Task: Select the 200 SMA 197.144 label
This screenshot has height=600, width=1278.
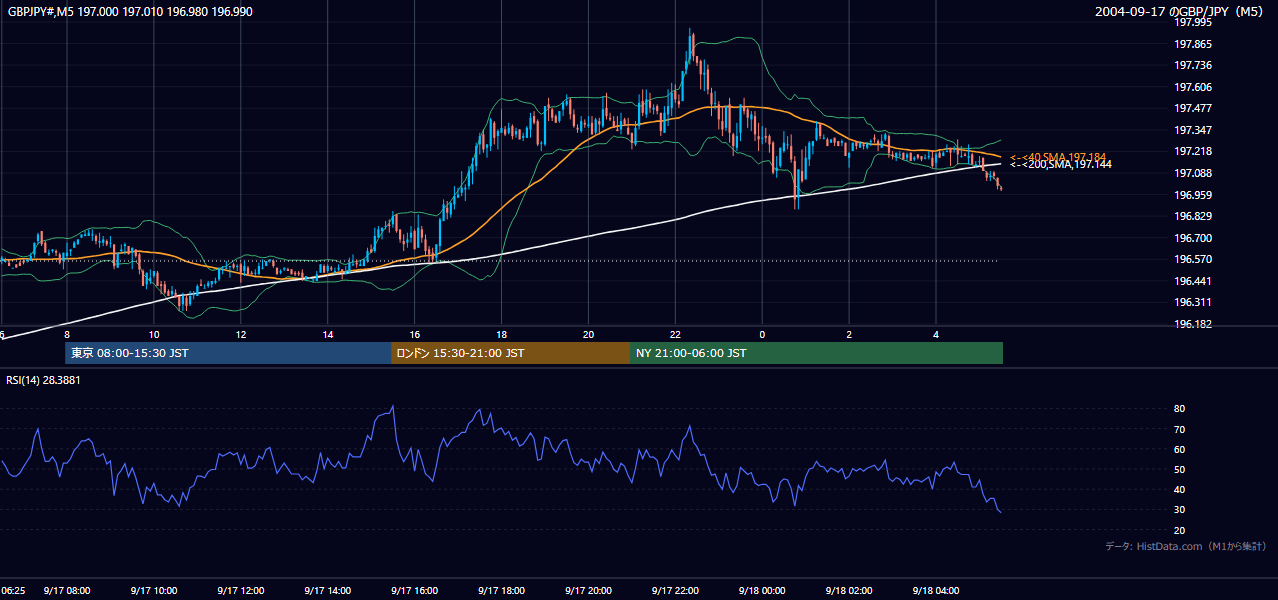Action: pos(1060,164)
